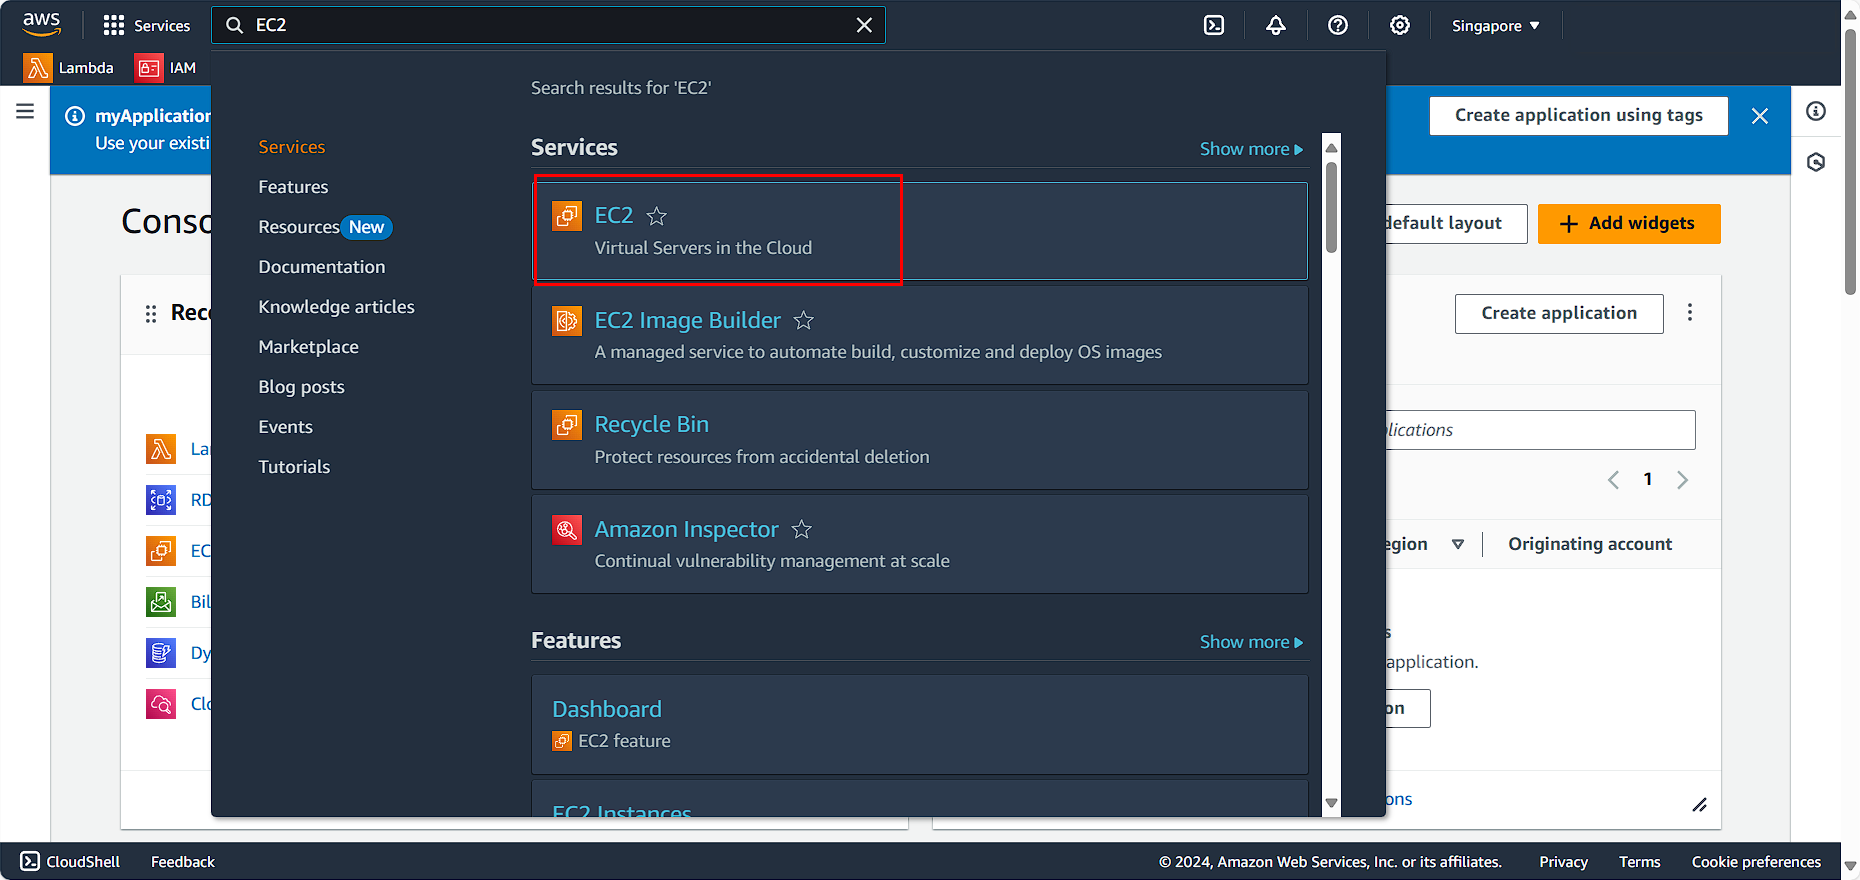Click the search results scrollbar down arrow

[x=1331, y=803]
